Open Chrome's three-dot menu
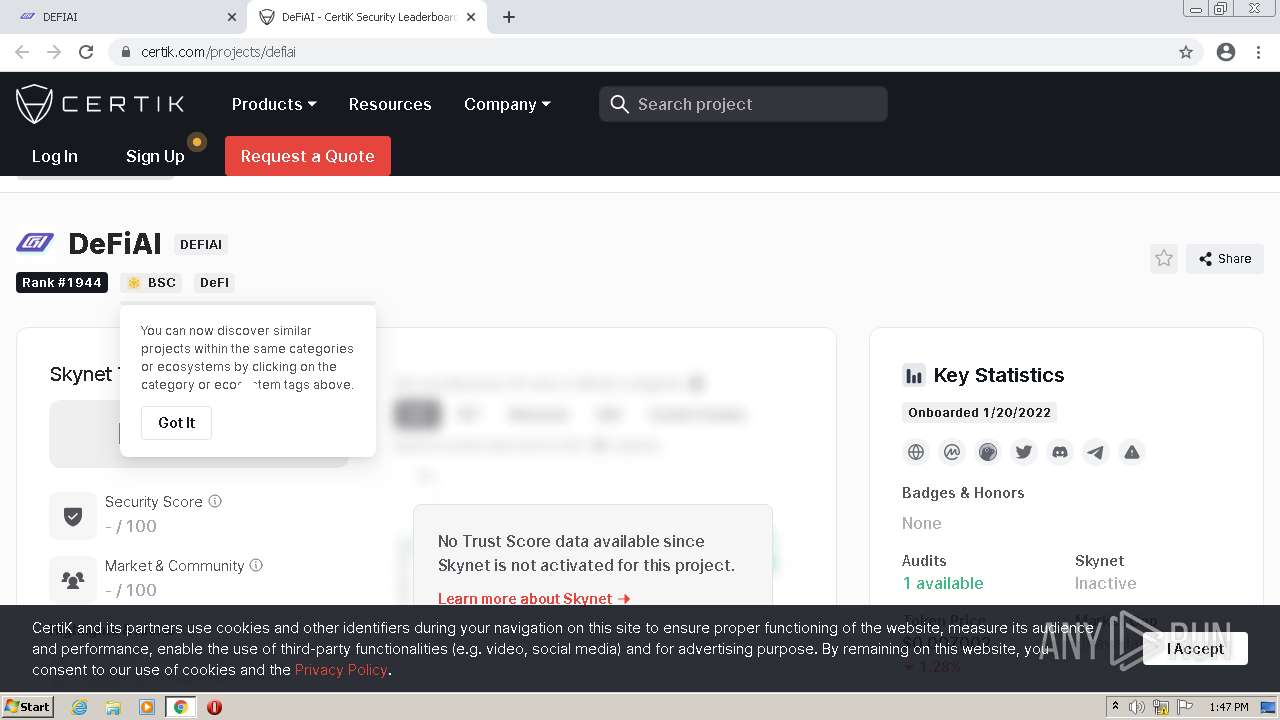The width and height of the screenshot is (1280, 720). point(1259,52)
